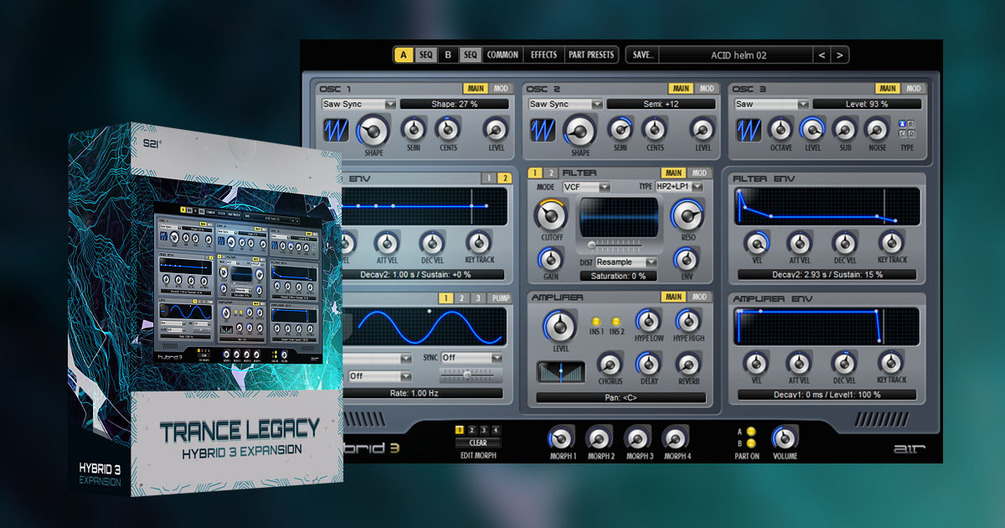The height and width of the screenshot is (528, 1005).
Task: Click the OSC 2 waveform icon
Action: pyautogui.click(x=542, y=131)
